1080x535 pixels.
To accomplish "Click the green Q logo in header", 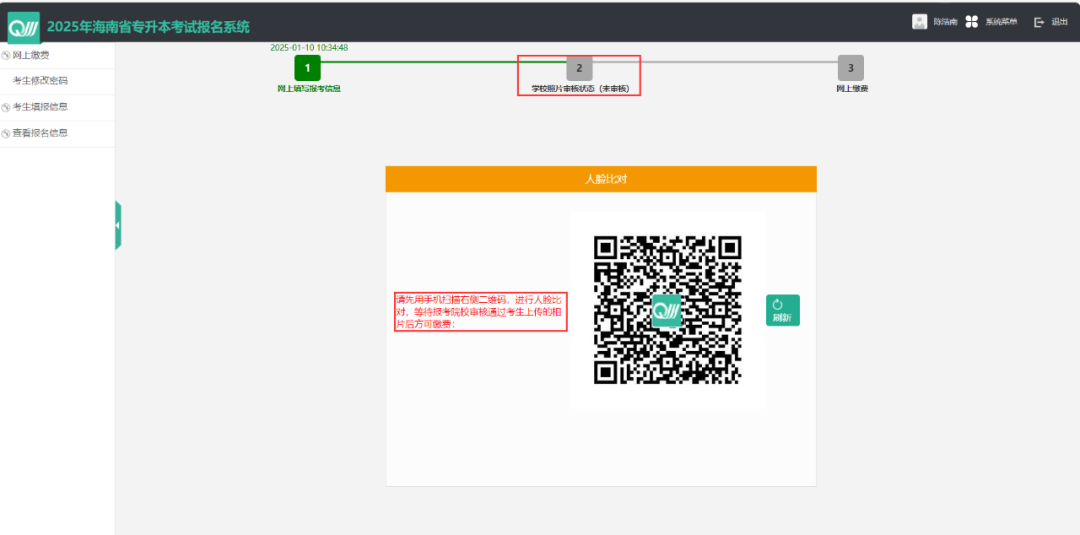I will tap(23, 28).
